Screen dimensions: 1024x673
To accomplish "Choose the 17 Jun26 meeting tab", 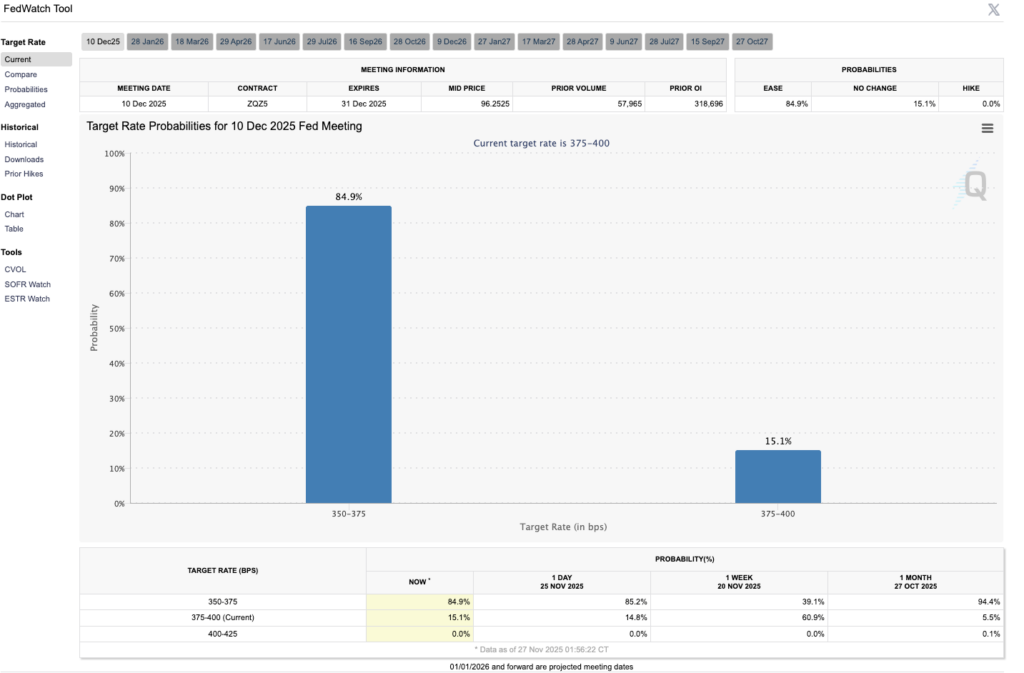I will [278, 42].
